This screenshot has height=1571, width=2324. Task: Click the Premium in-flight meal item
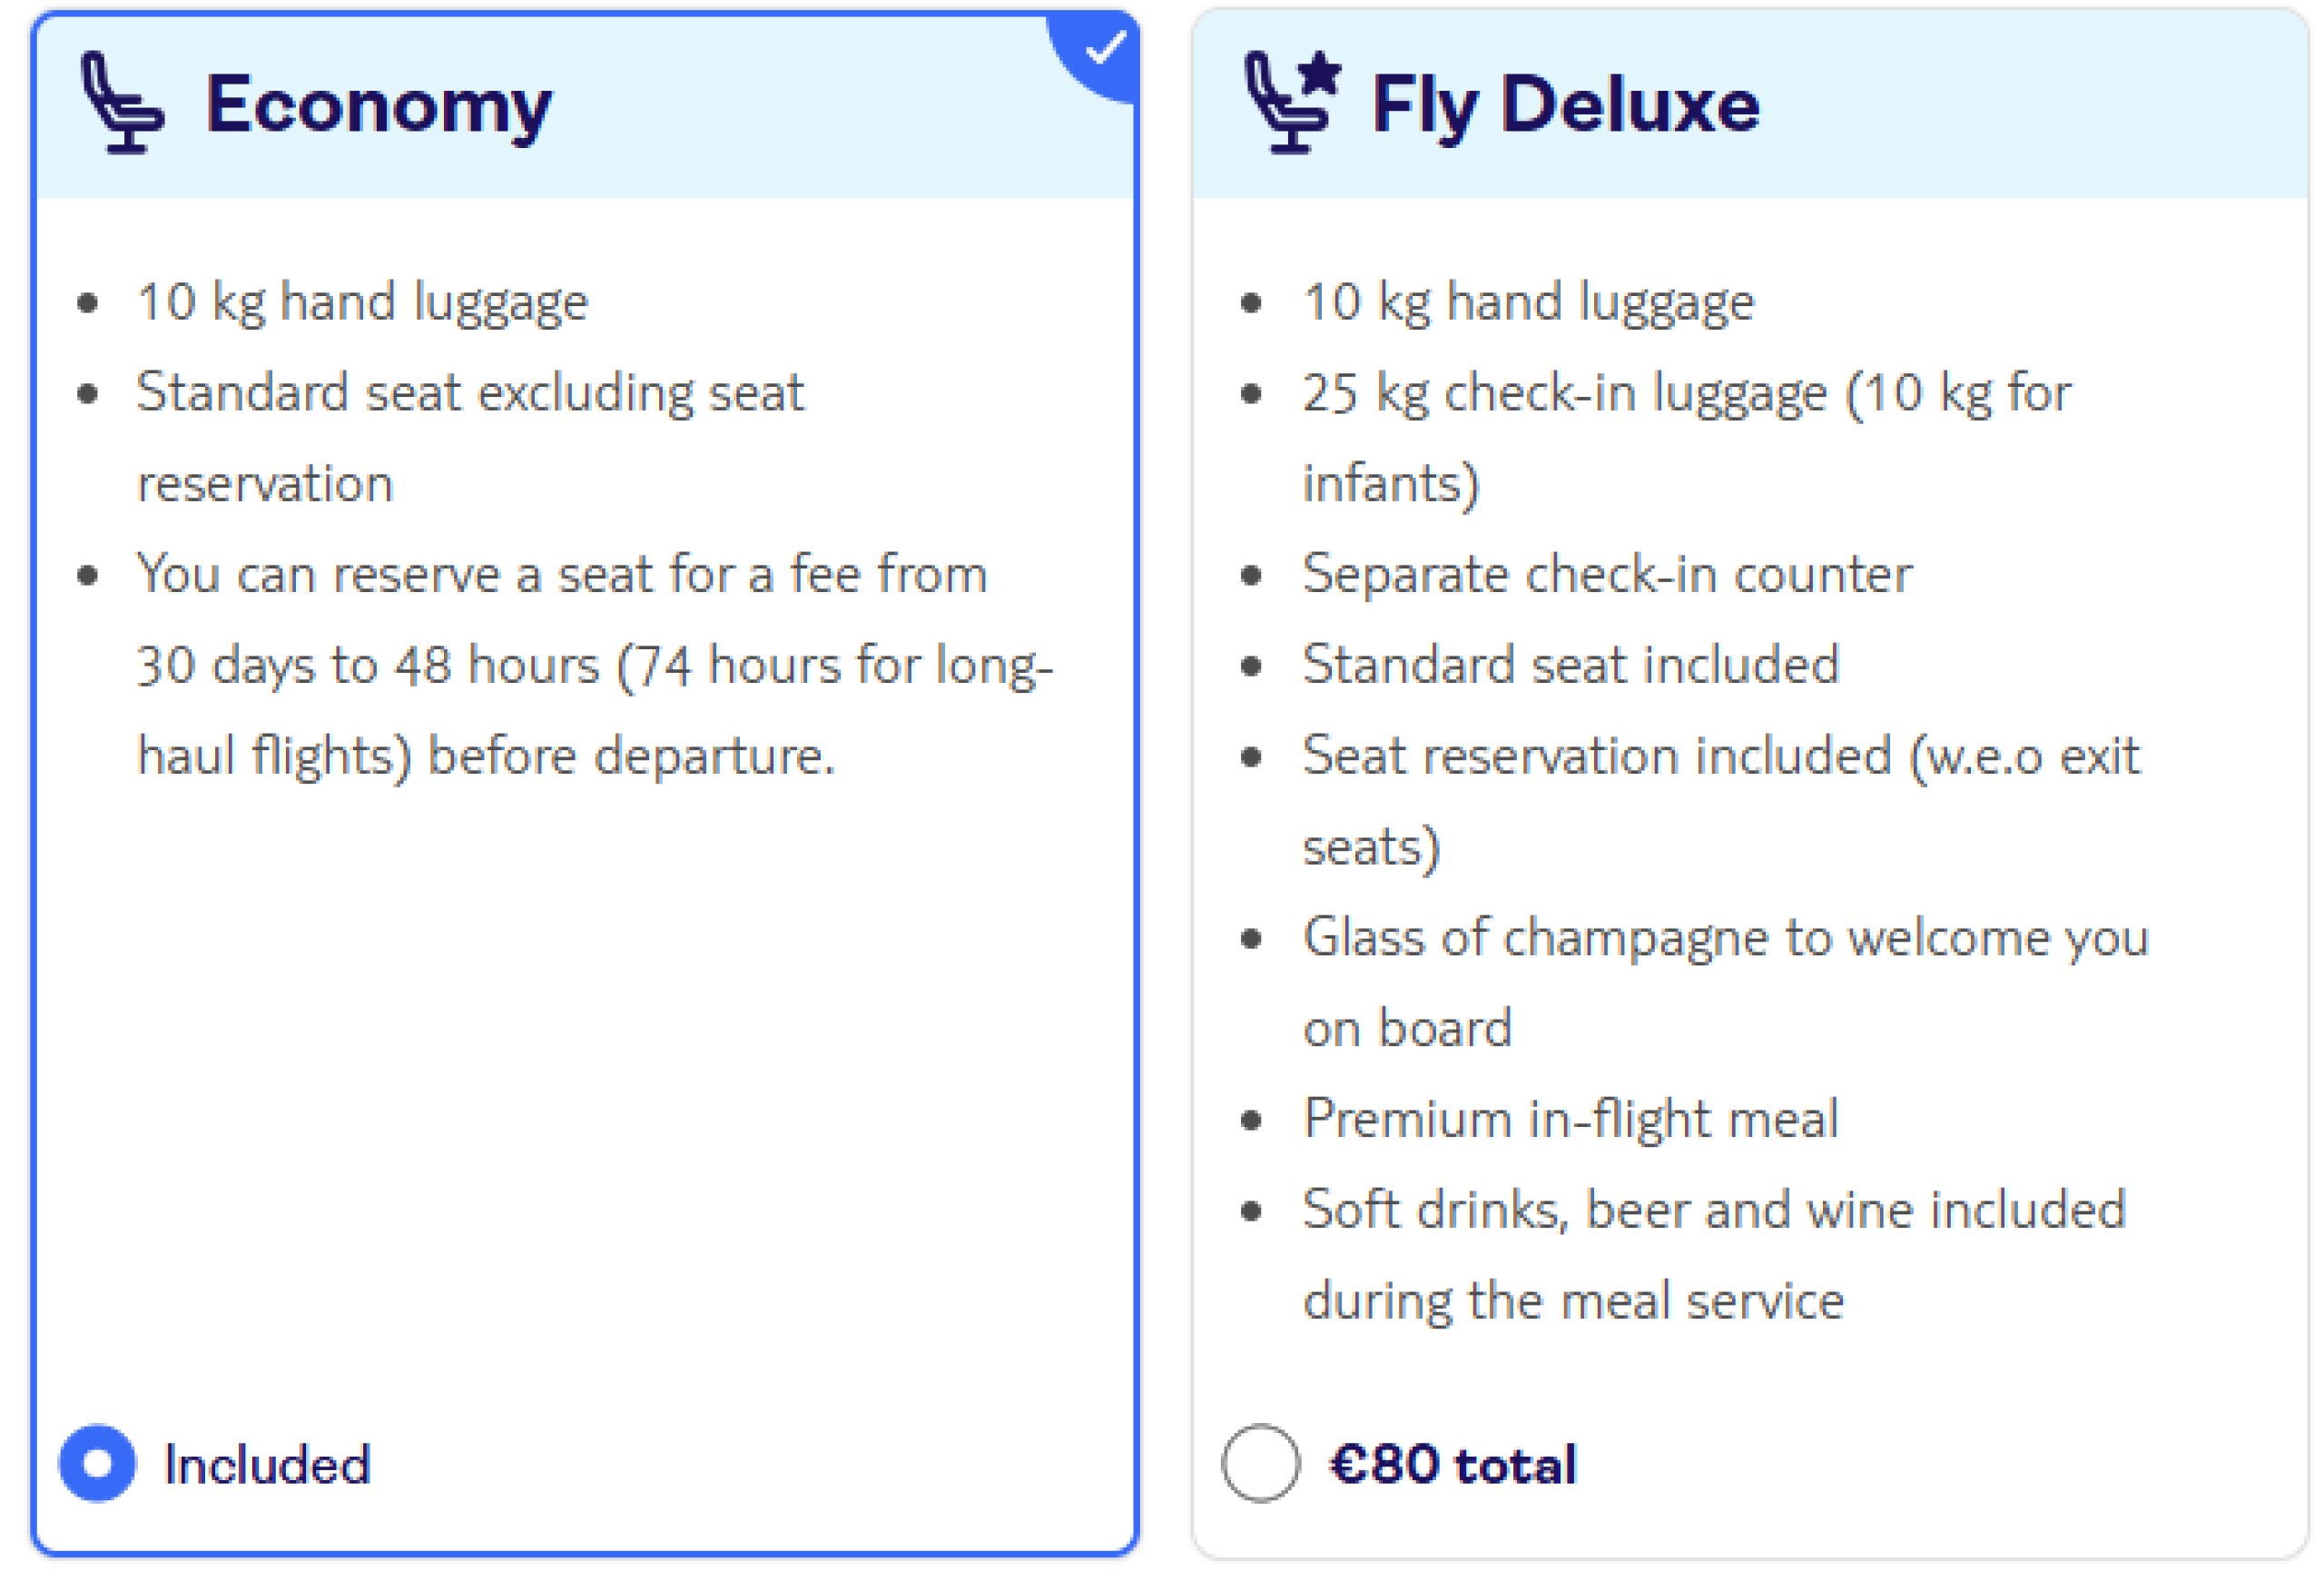click(x=1571, y=1118)
